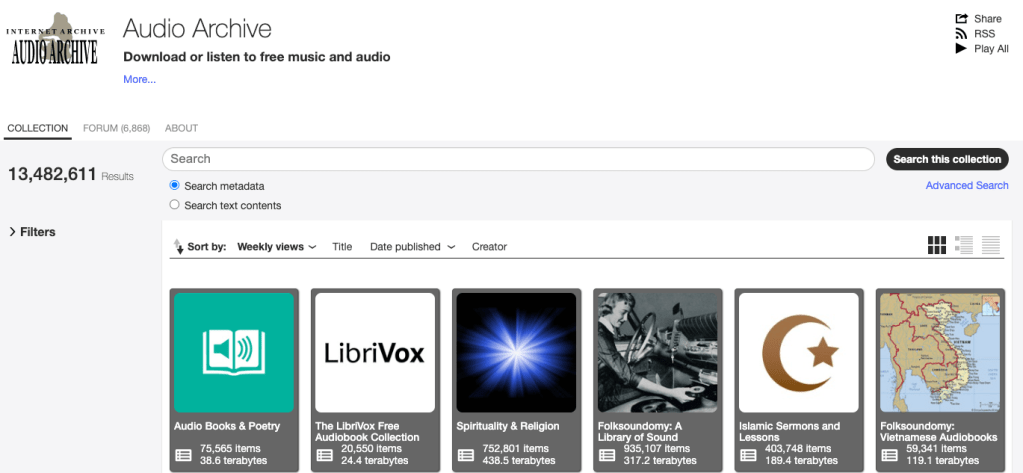The width and height of the screenshot is (1023, 473).
Task: Select the Search metadata radio button
Action: [x=175, y=186]
